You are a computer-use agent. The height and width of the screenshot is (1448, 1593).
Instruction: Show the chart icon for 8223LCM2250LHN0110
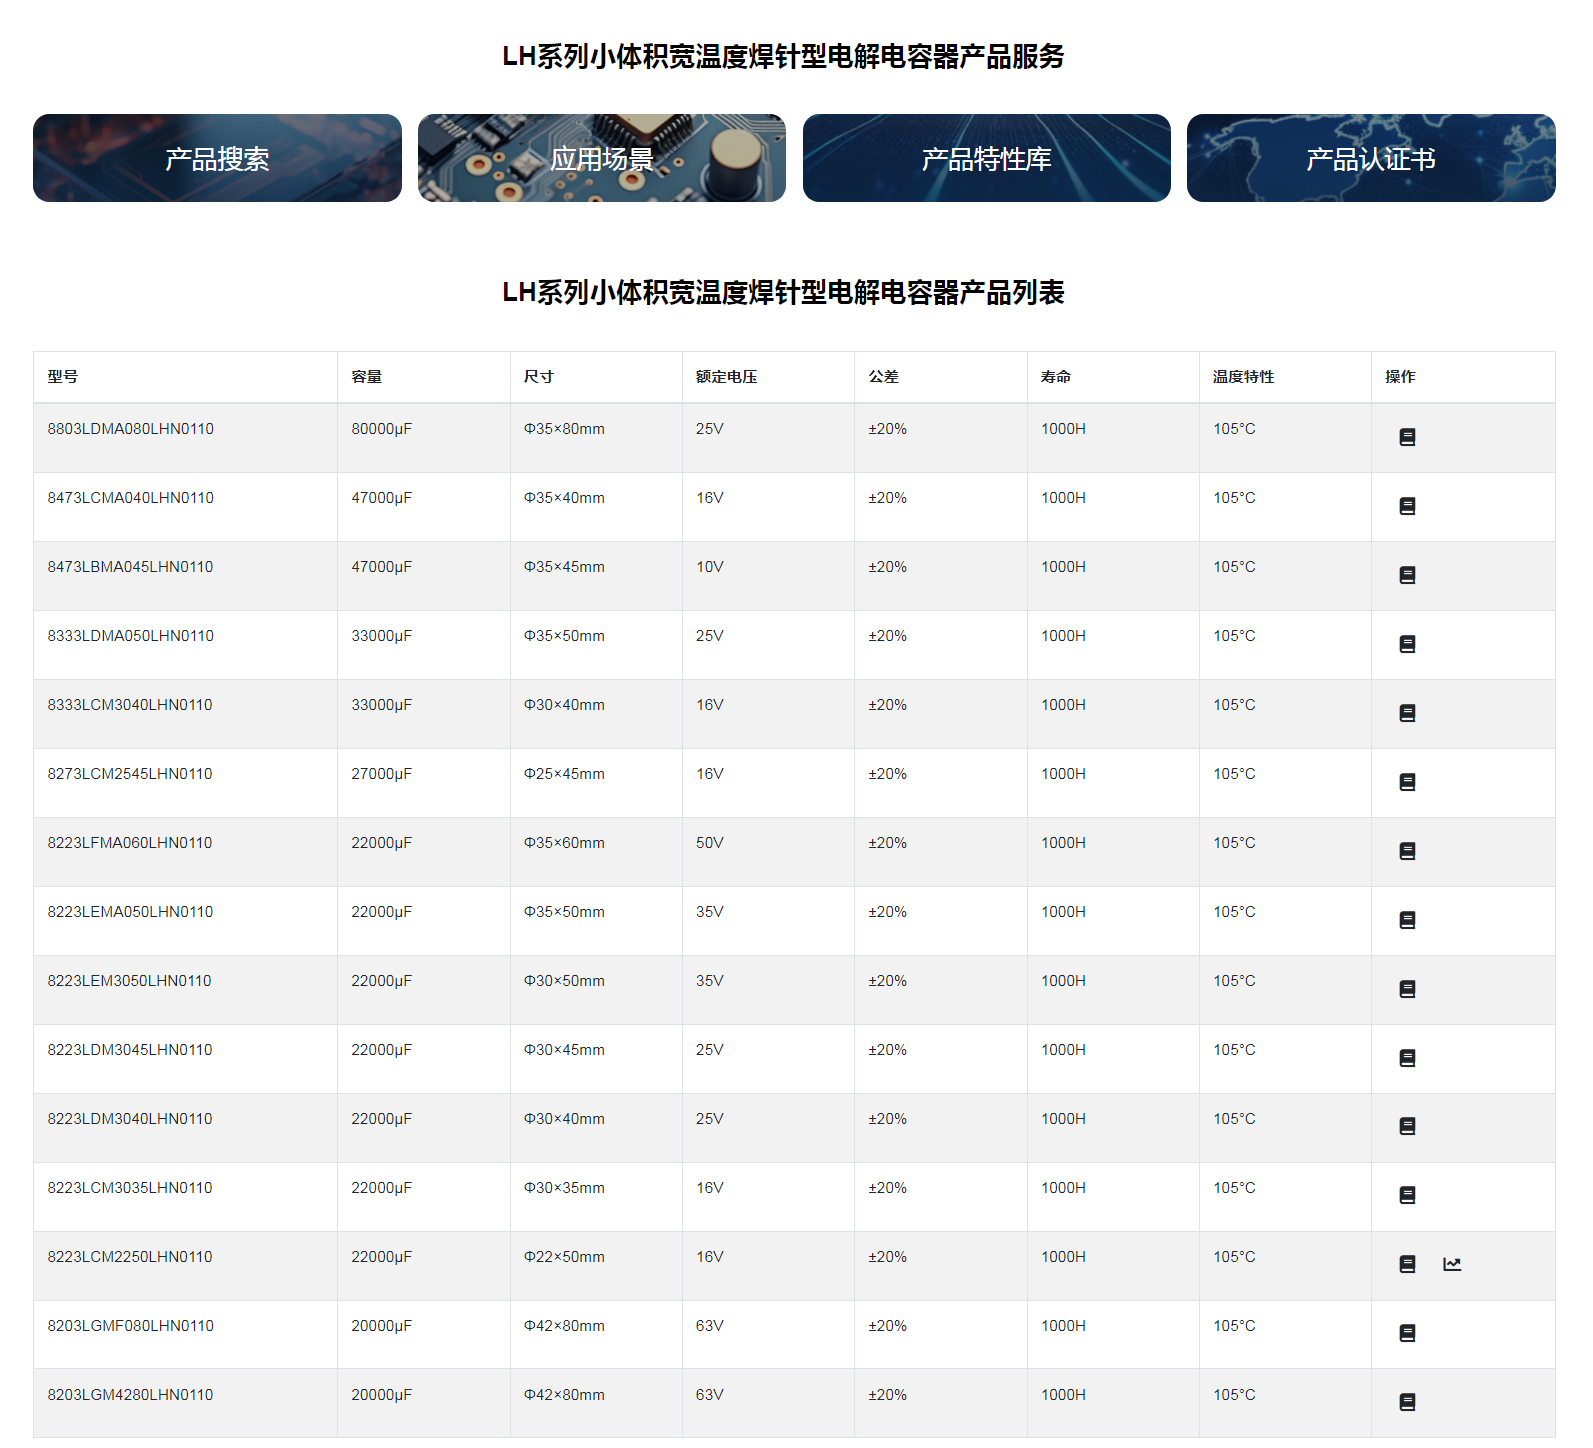coord(1452,1264)
